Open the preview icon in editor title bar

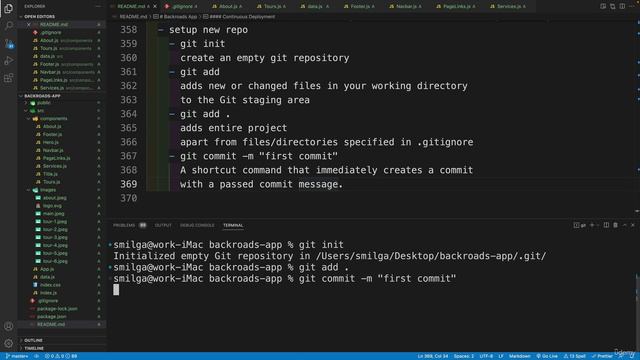[x=603, y=6]
